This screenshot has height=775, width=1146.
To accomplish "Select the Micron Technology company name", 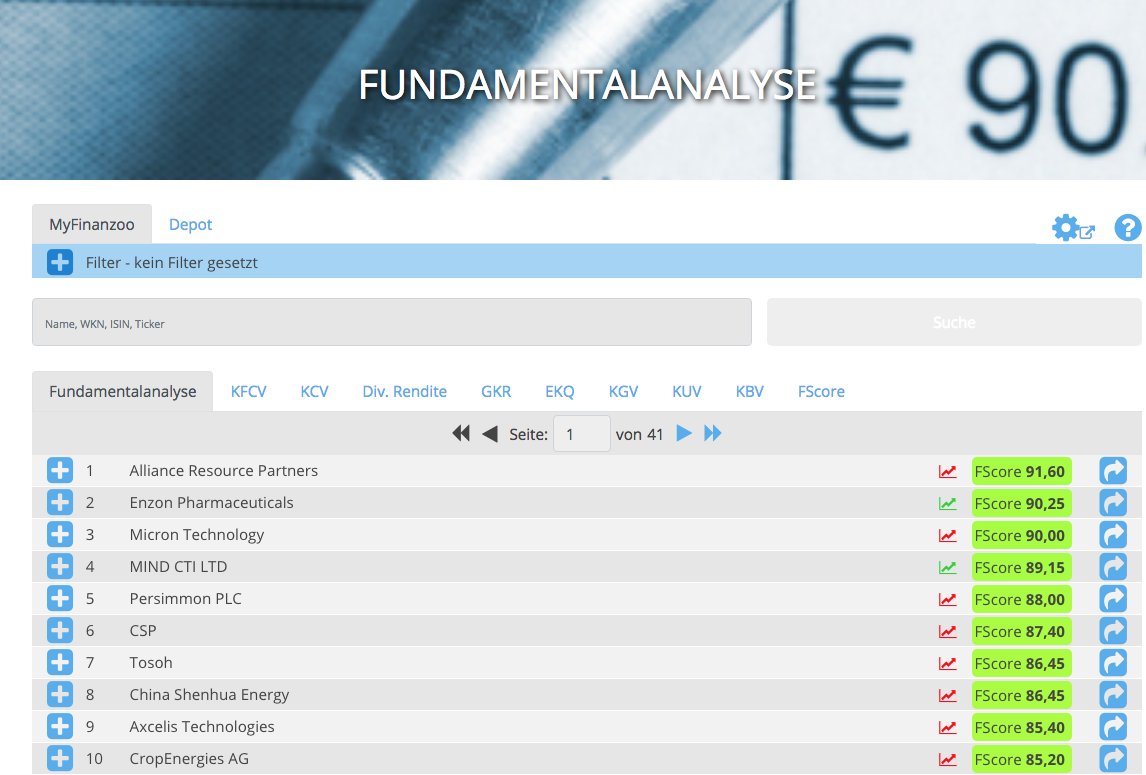I will point(197,534).
